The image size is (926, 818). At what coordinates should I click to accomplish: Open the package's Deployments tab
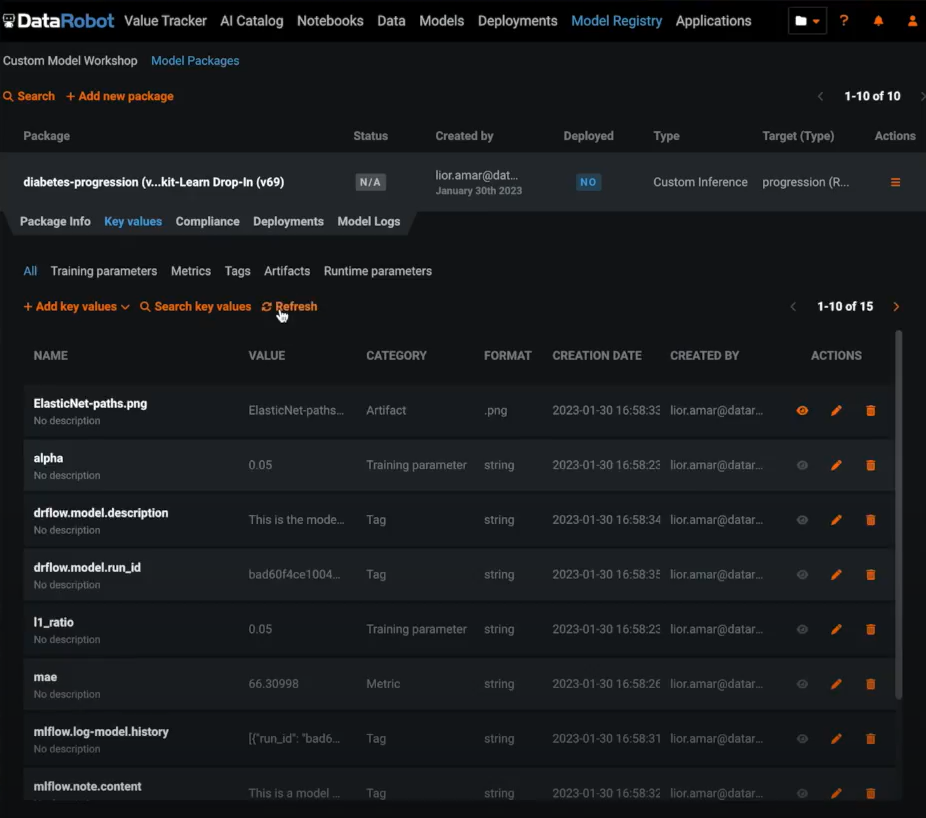click(288, 221)
